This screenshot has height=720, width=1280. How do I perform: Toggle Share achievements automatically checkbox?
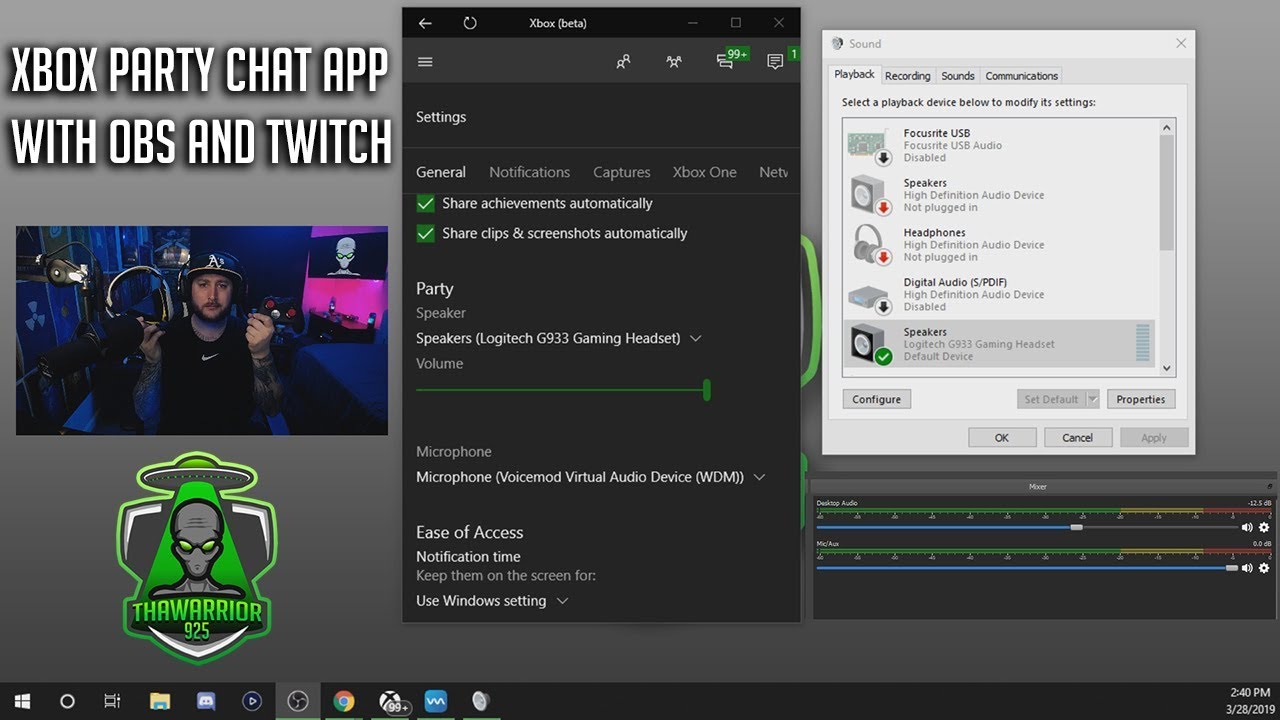pyautogui.click(x=426, y=203)
